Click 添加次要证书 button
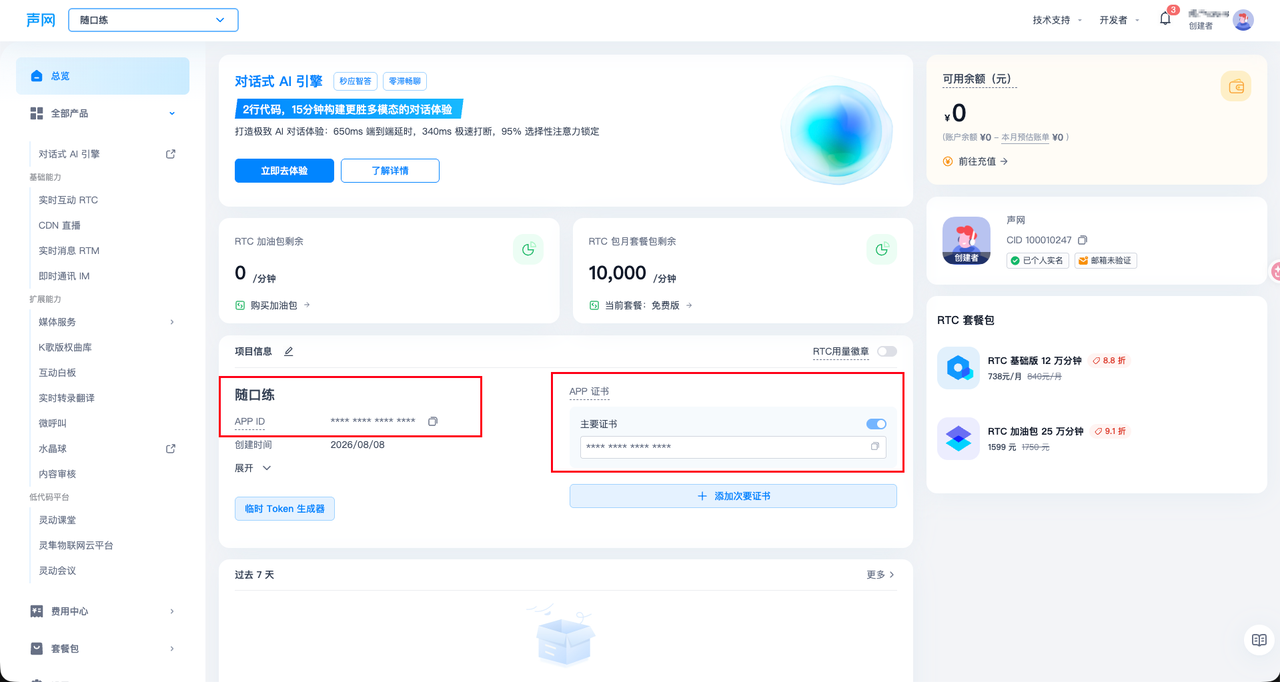 (x=733, y=496)
